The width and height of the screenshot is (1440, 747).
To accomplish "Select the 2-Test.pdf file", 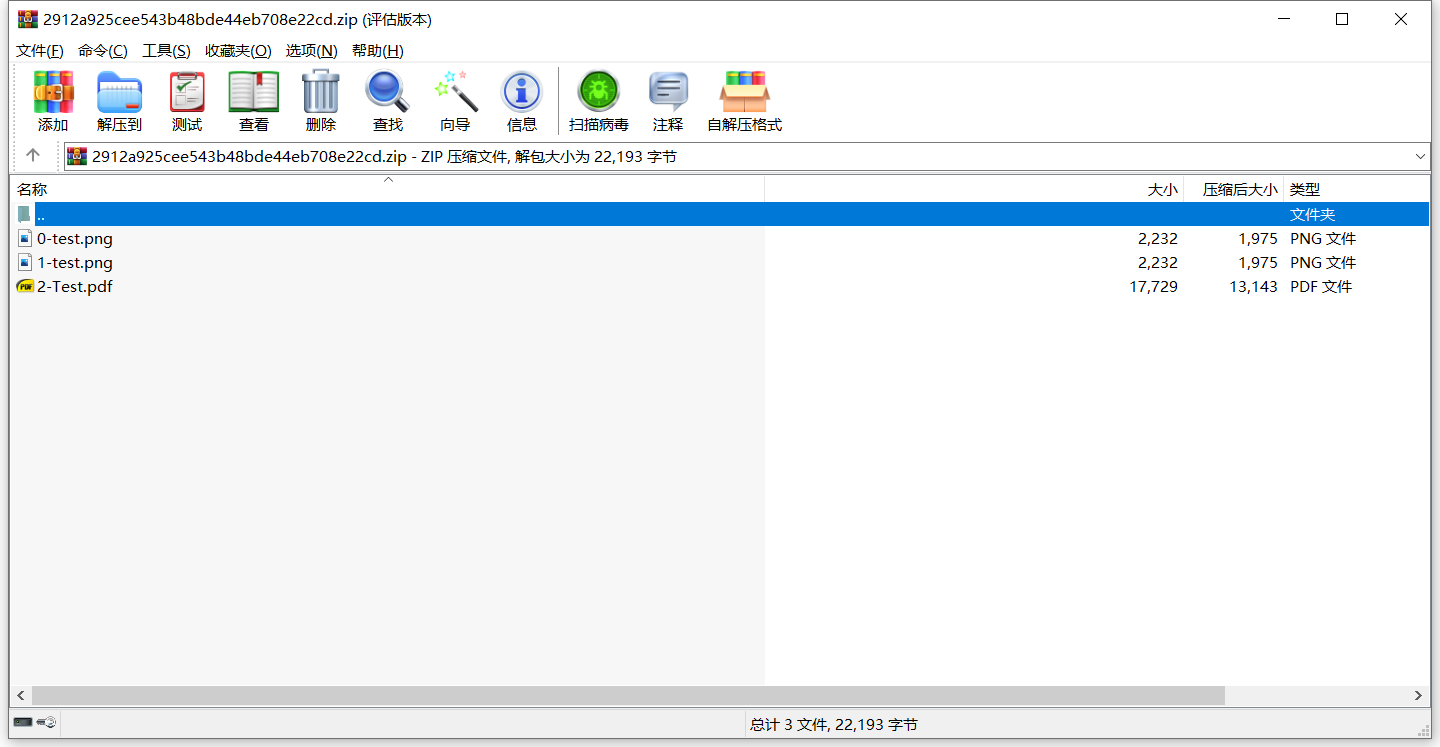I will coord(74,287).
